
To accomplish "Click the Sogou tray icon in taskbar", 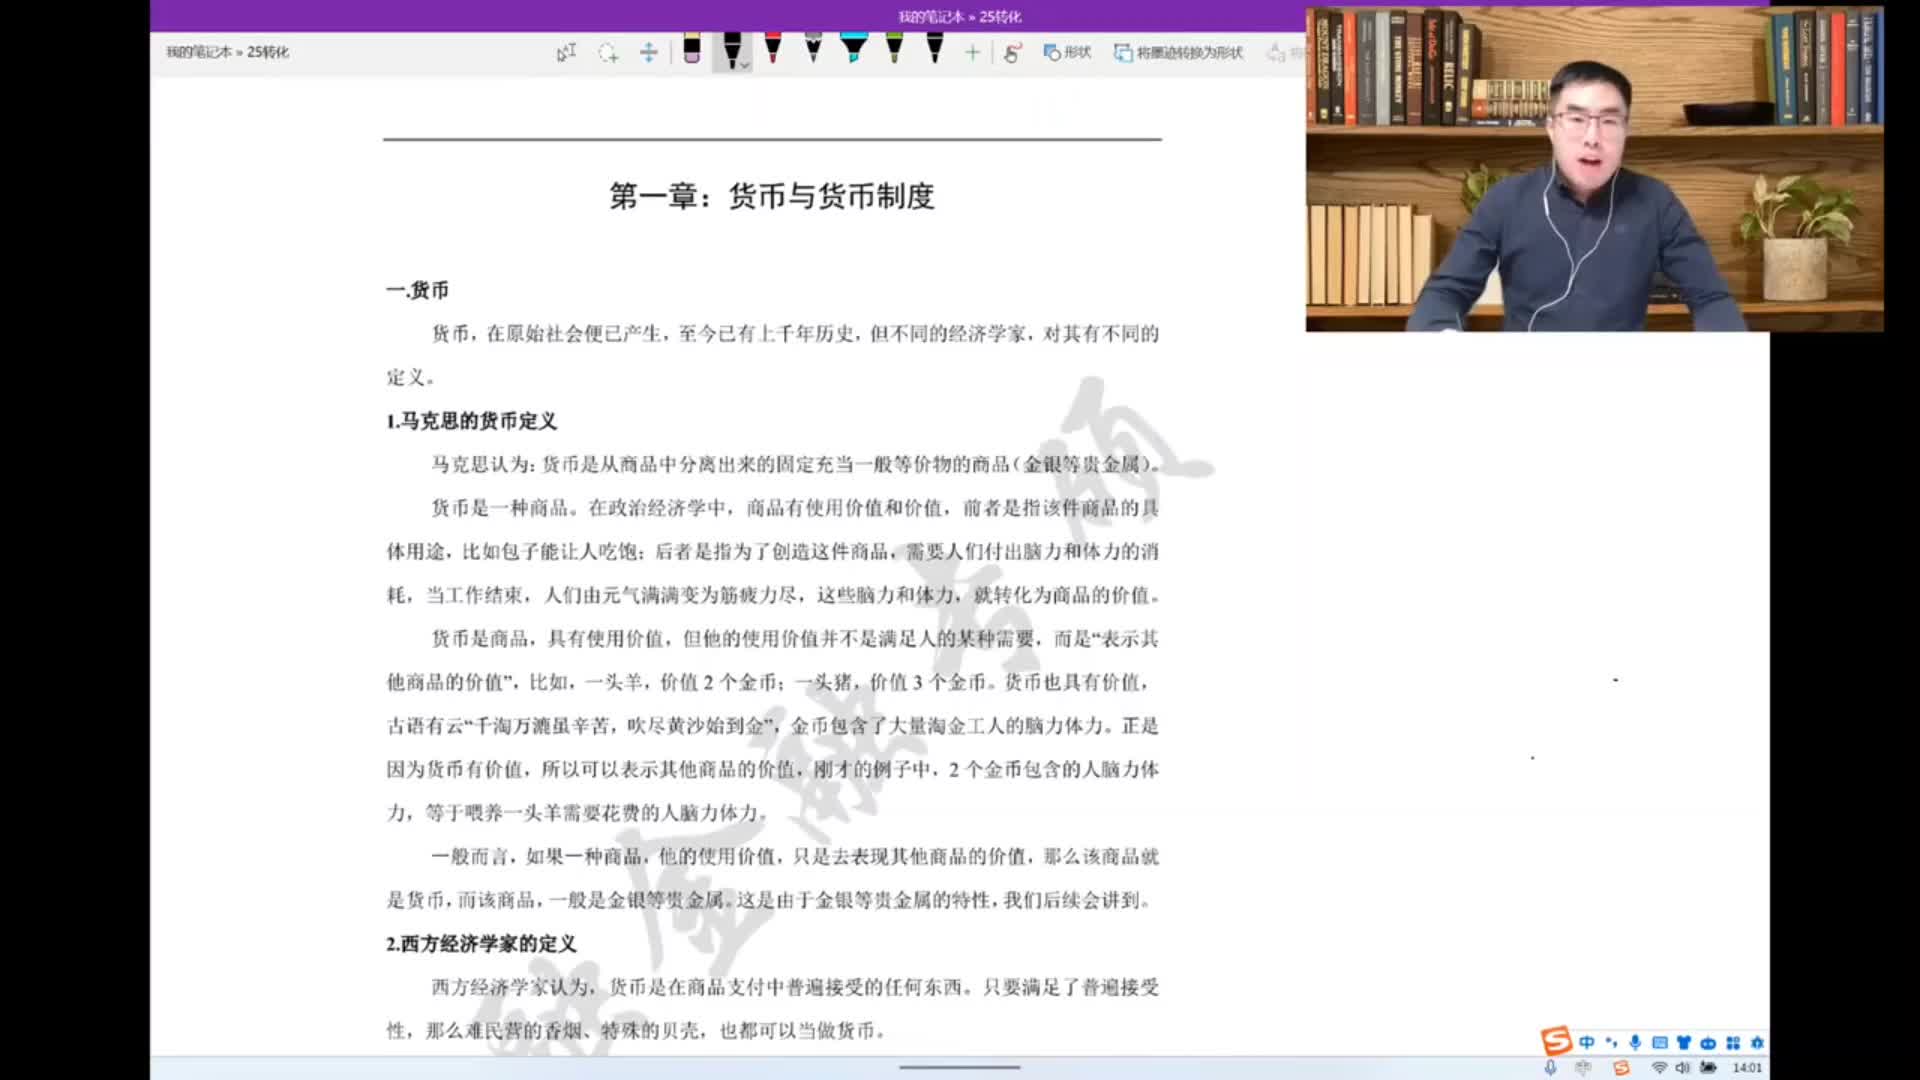I will [1621, 1068].
